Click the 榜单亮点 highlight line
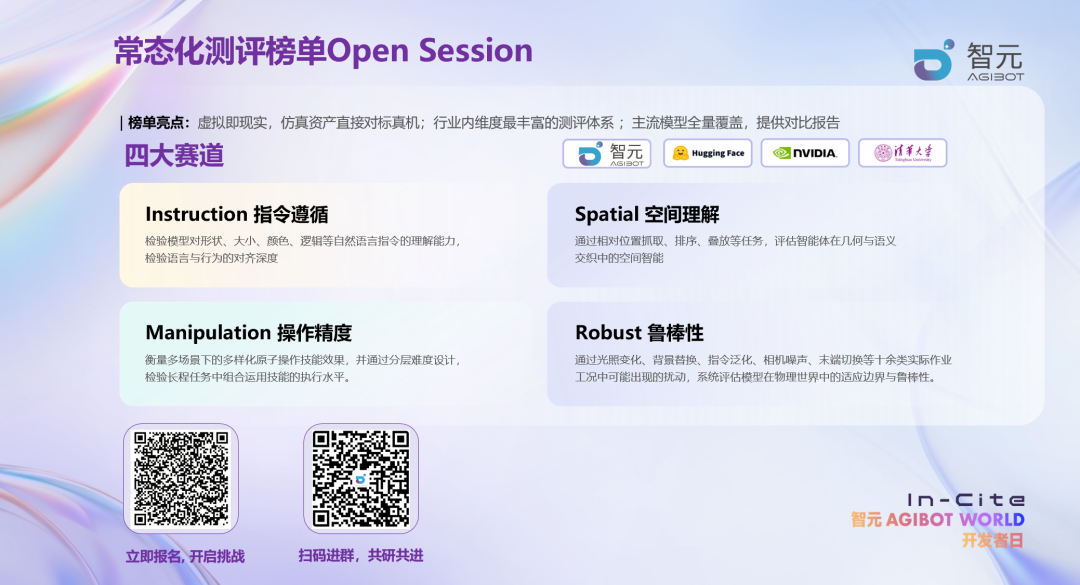The width and height of the screenshot is (1080, 585). [x=480, y=123]
